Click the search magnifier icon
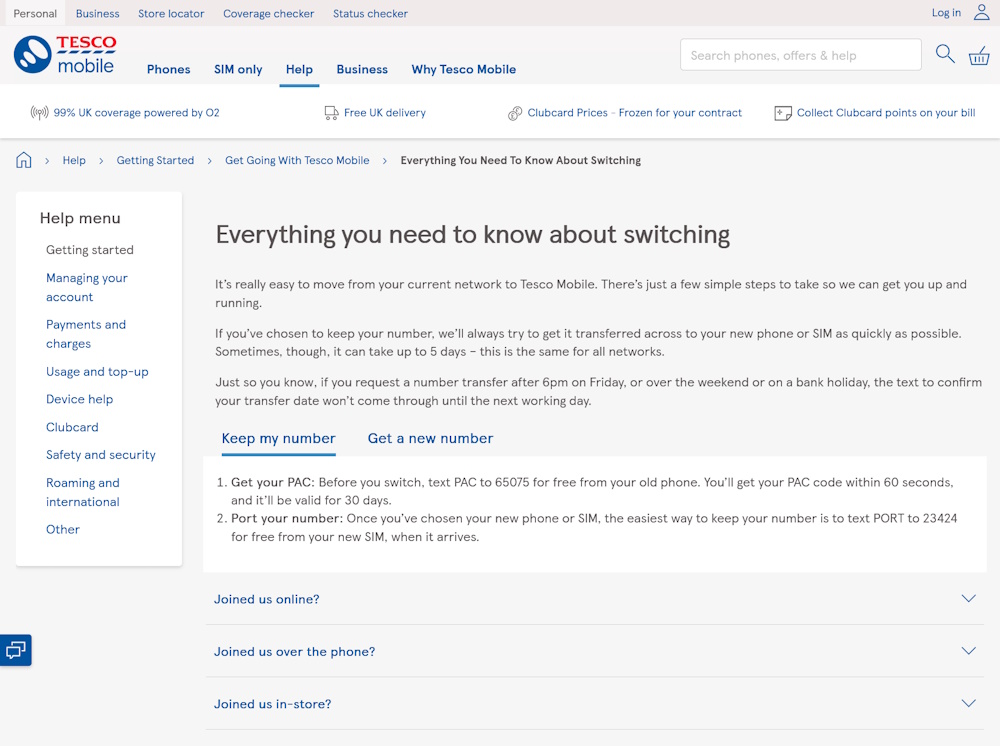Image resolution: width=1000 pixels, height=746 pixels. point(945,54)
